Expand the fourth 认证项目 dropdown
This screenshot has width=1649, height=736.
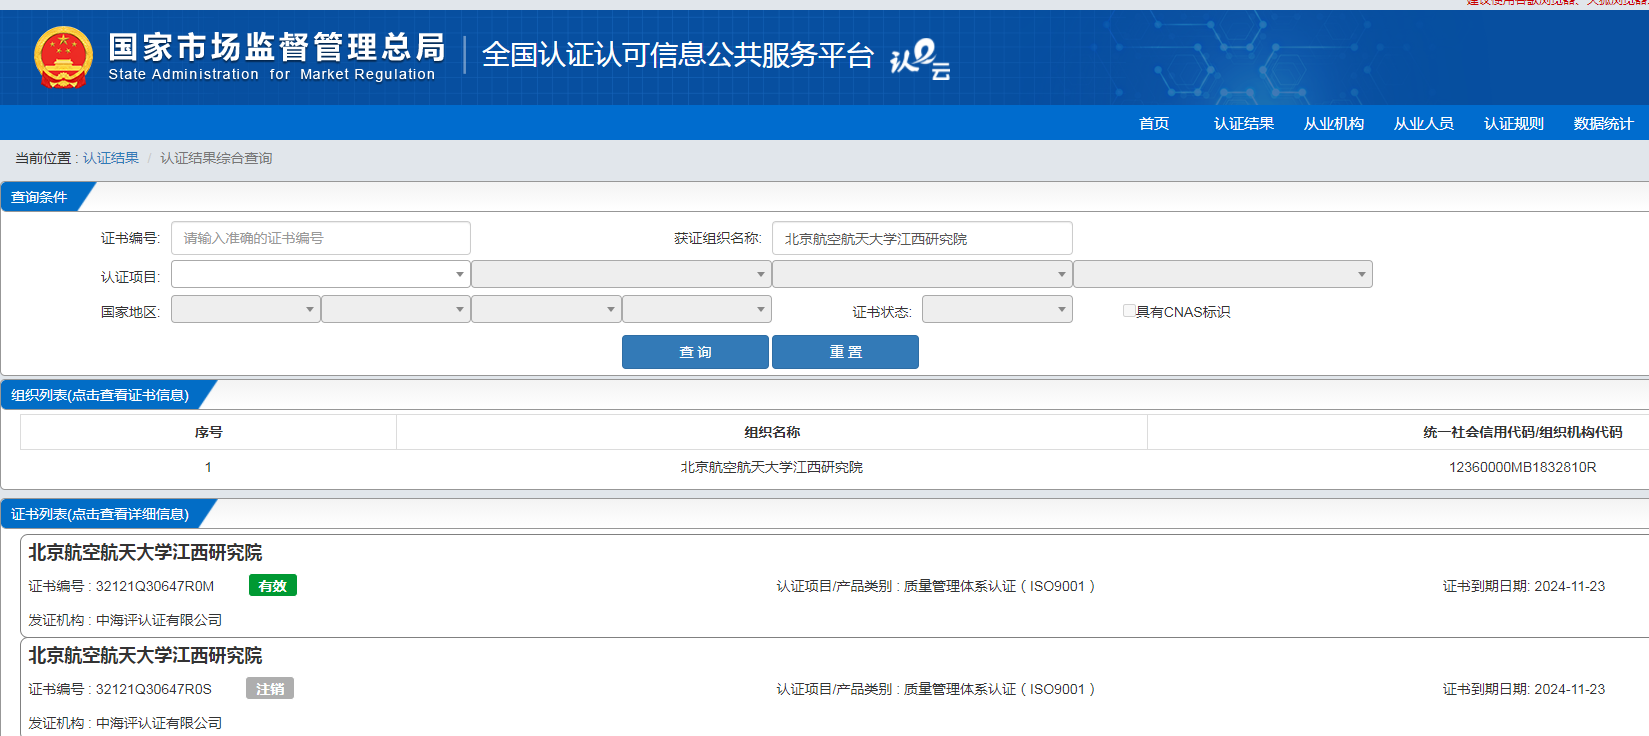pos(1223,274)
